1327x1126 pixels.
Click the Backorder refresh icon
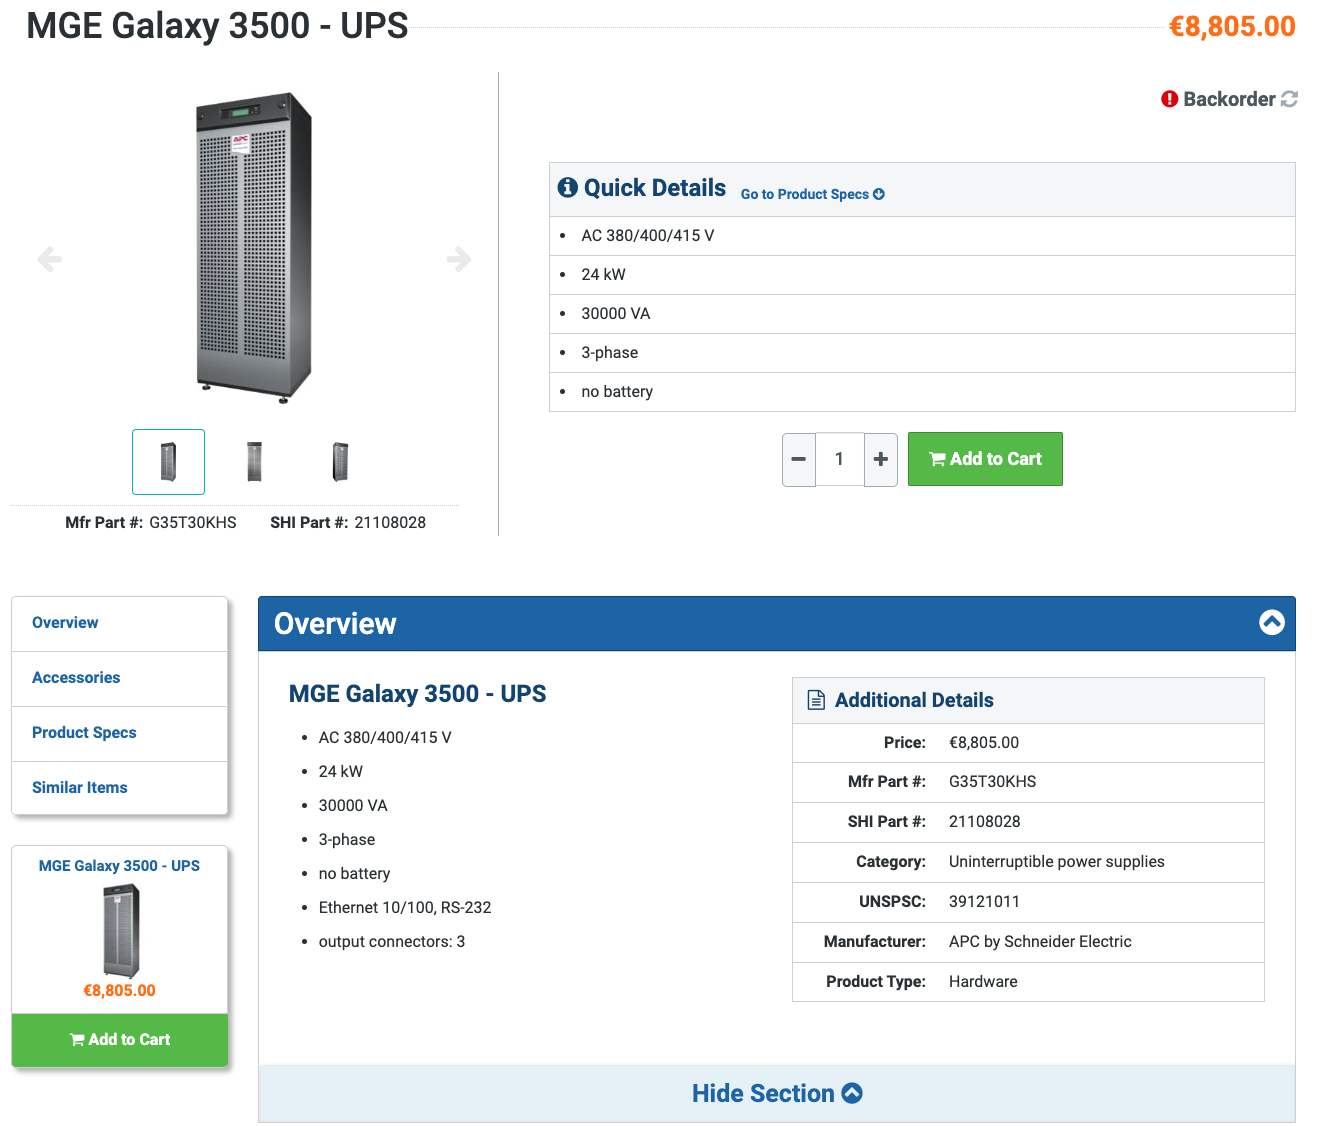pos(1289,99)
